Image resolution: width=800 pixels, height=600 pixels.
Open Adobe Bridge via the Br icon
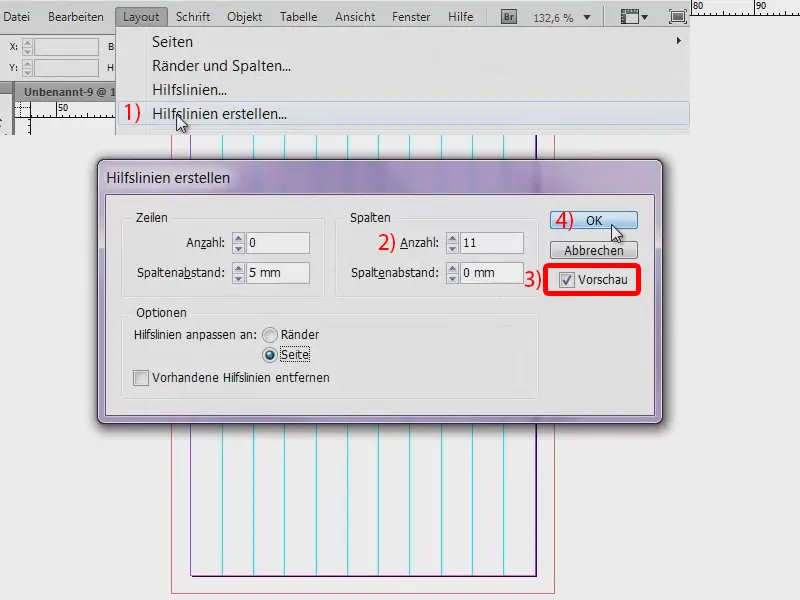tap(509, 17)
